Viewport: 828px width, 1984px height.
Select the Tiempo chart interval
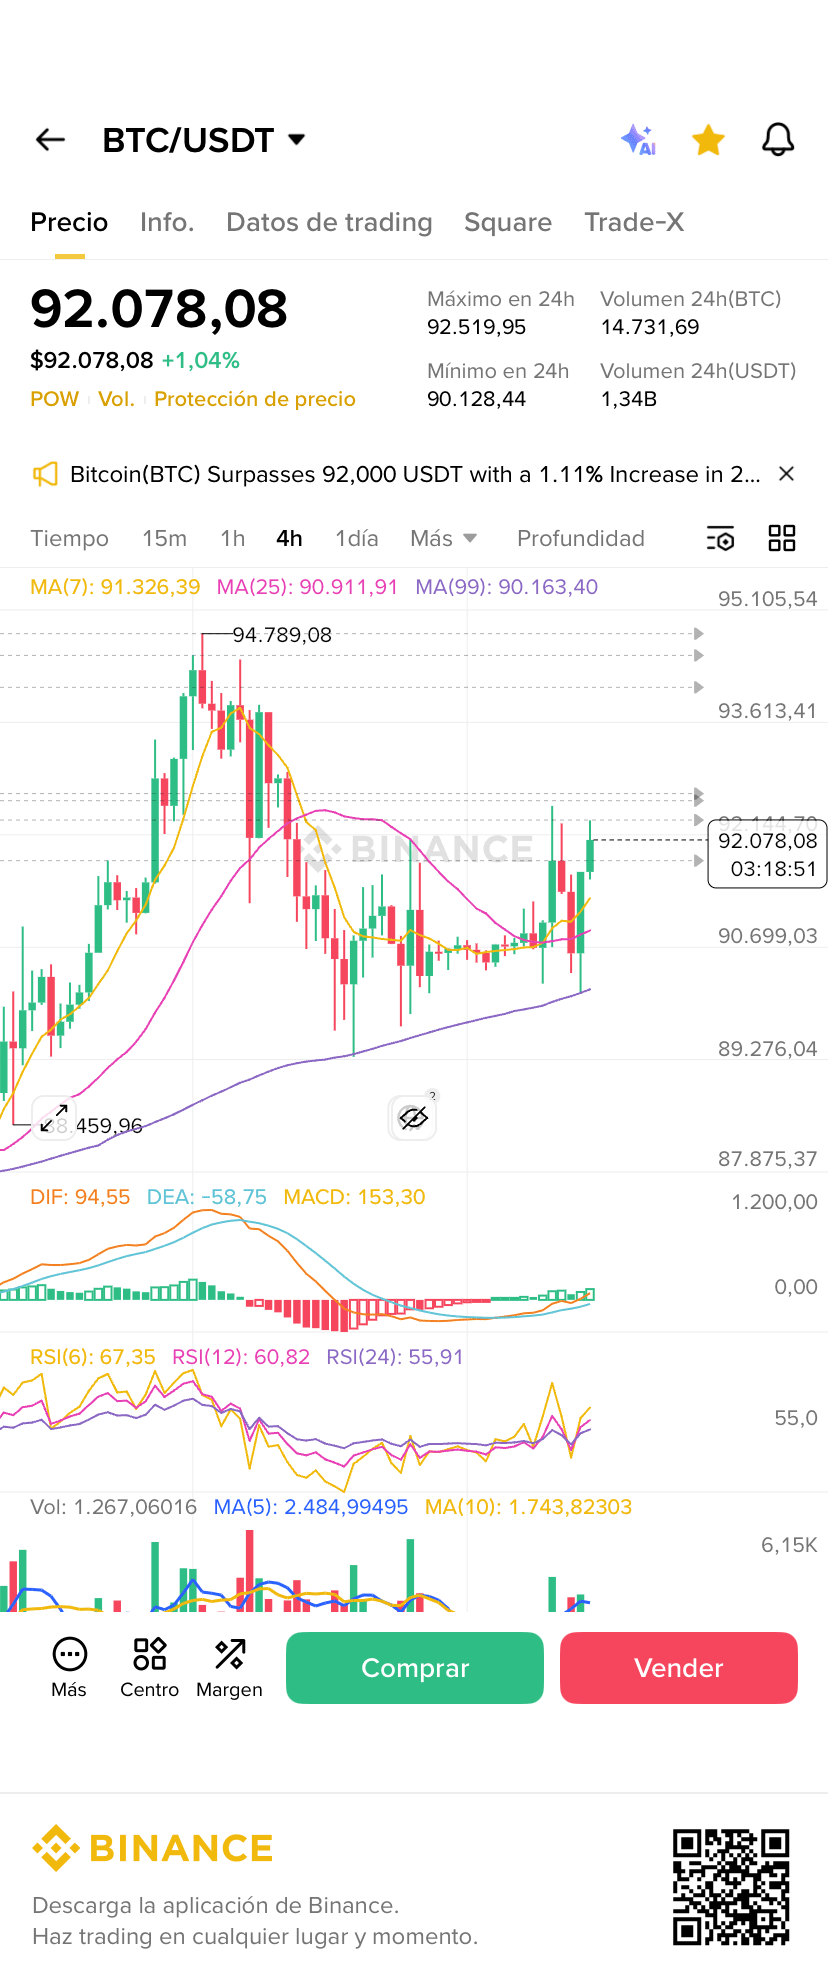coord(69,538)
